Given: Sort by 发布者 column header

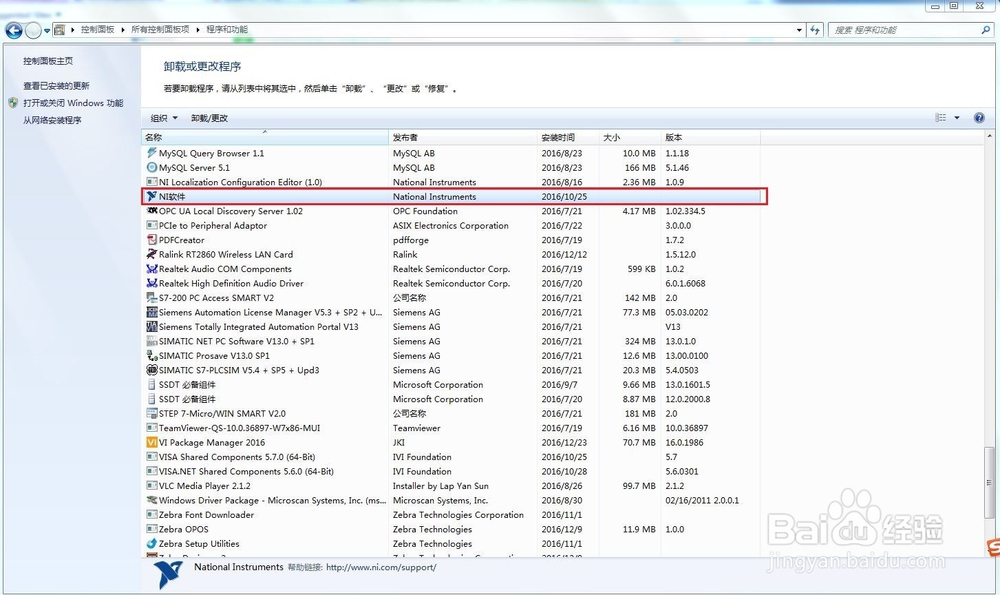Looking at the screenshot, I should coord(463,137).
